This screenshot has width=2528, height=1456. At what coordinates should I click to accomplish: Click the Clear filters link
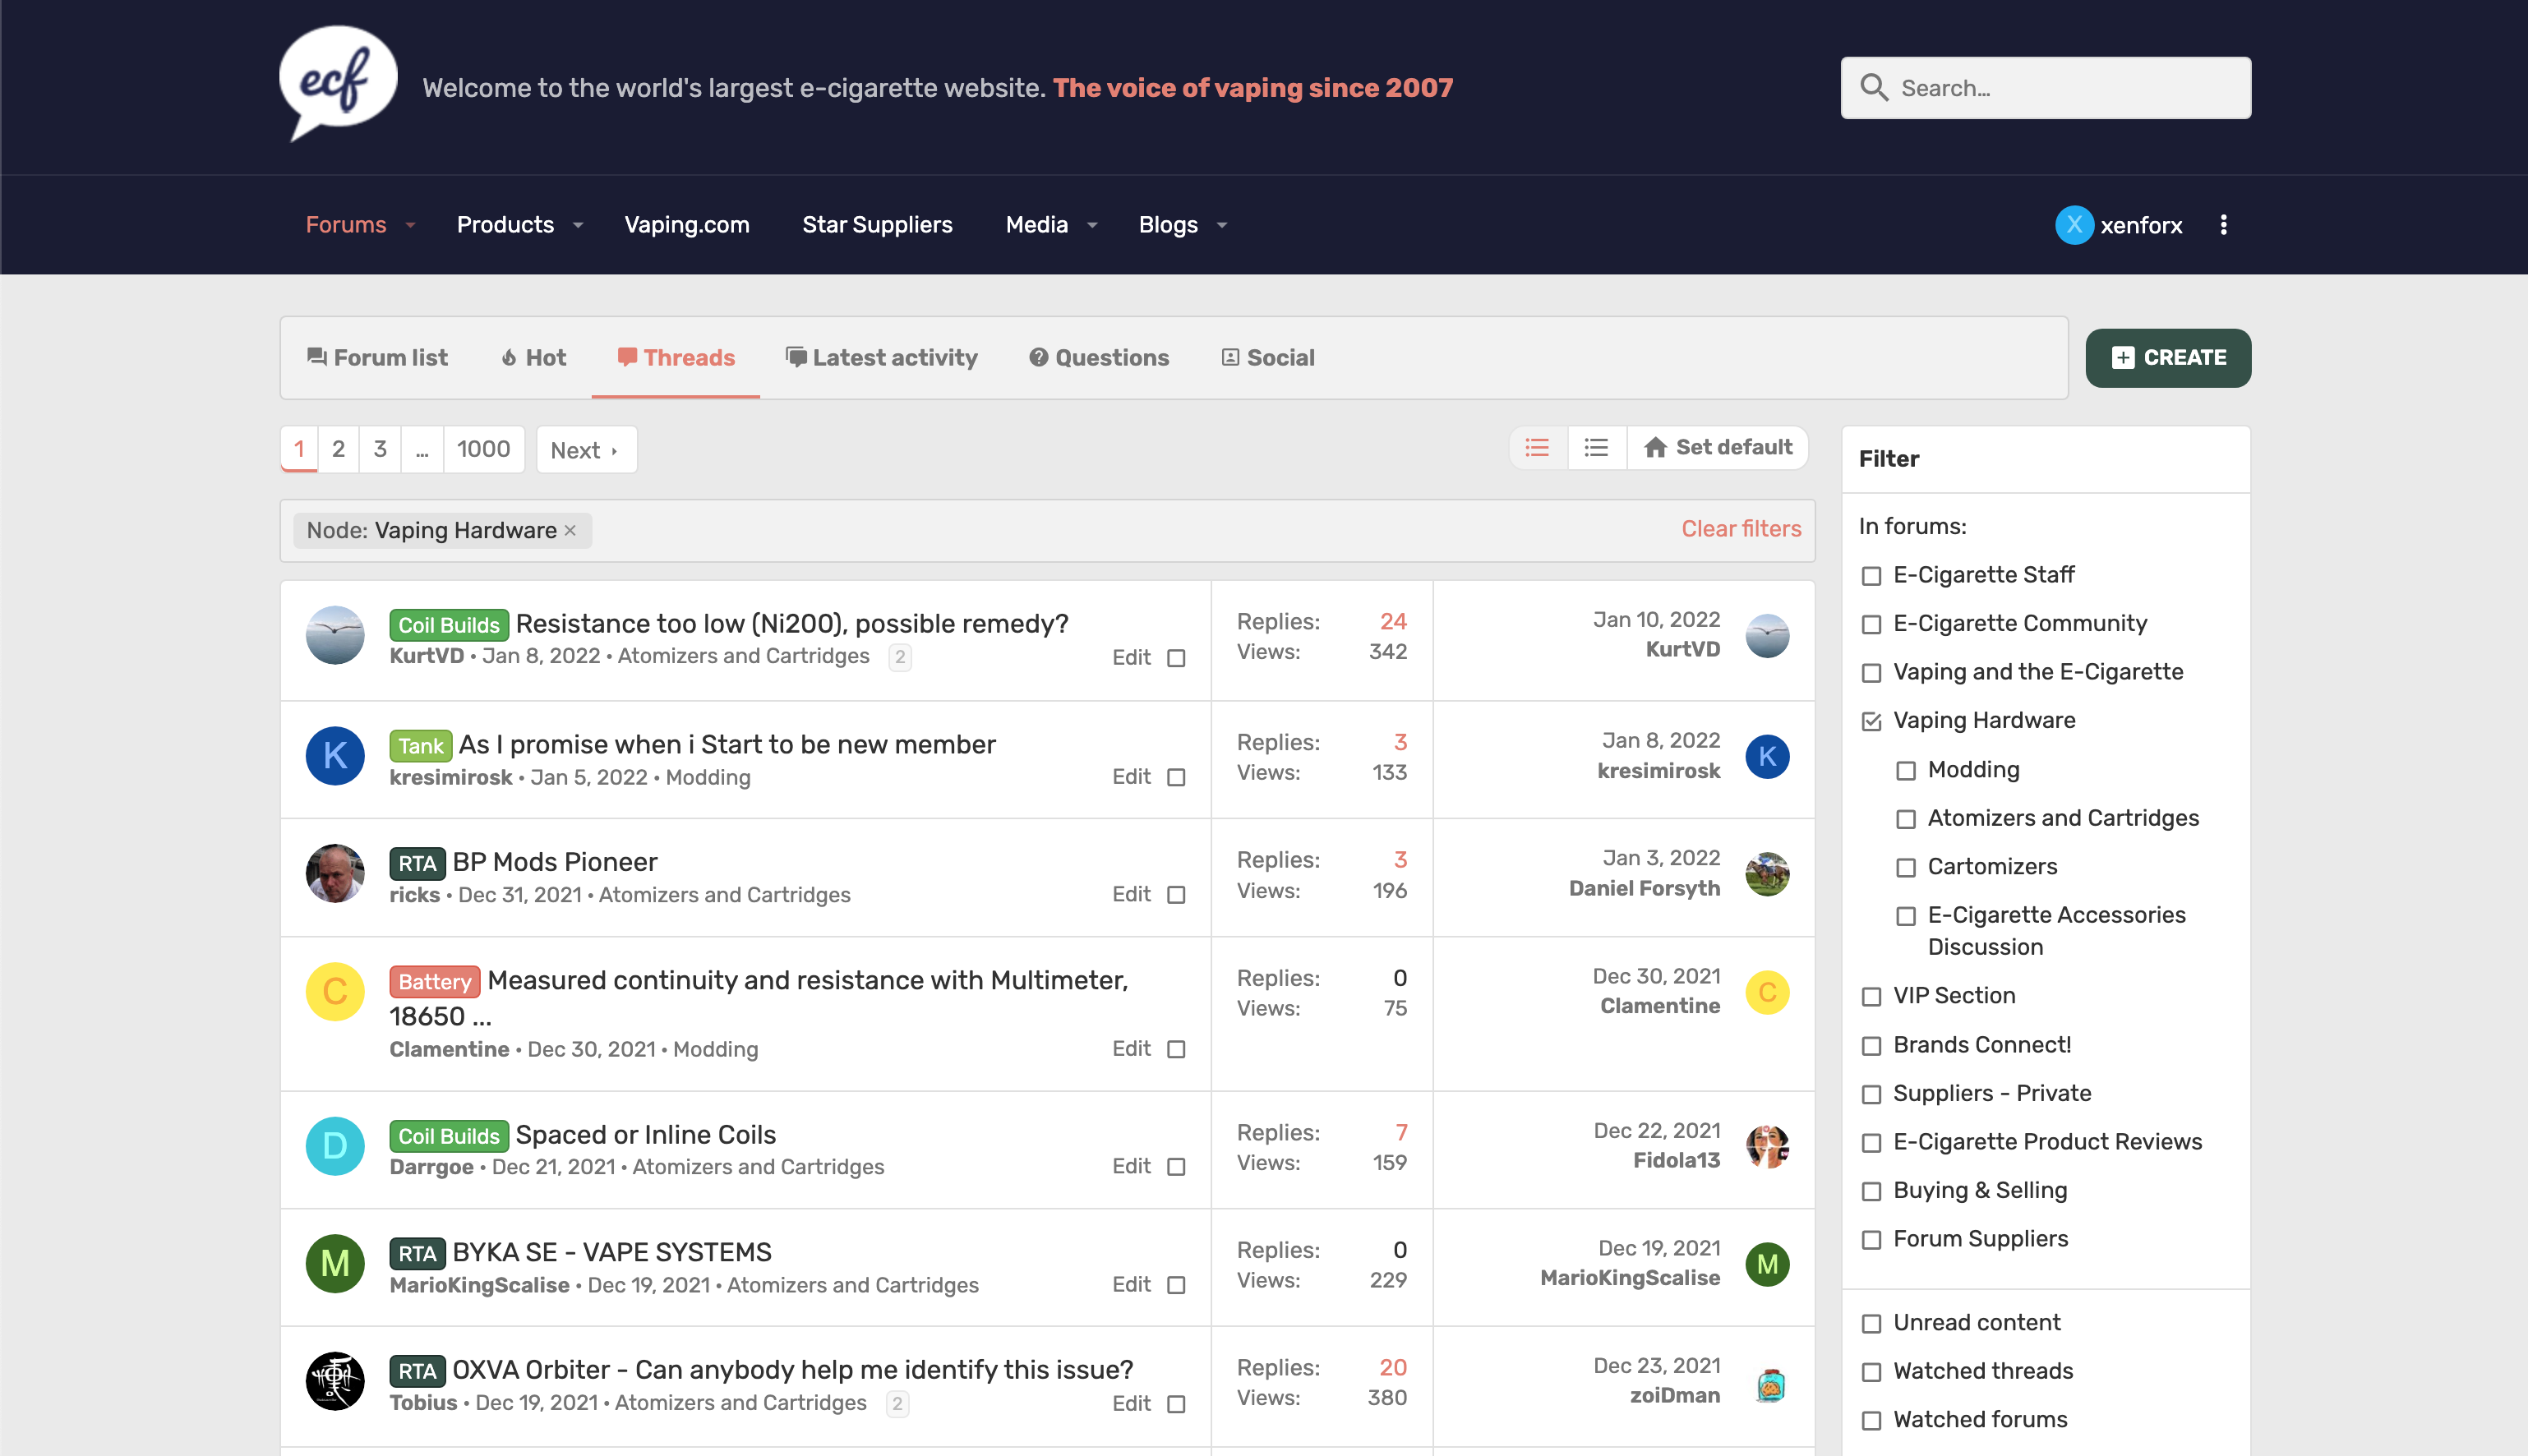1740,529
